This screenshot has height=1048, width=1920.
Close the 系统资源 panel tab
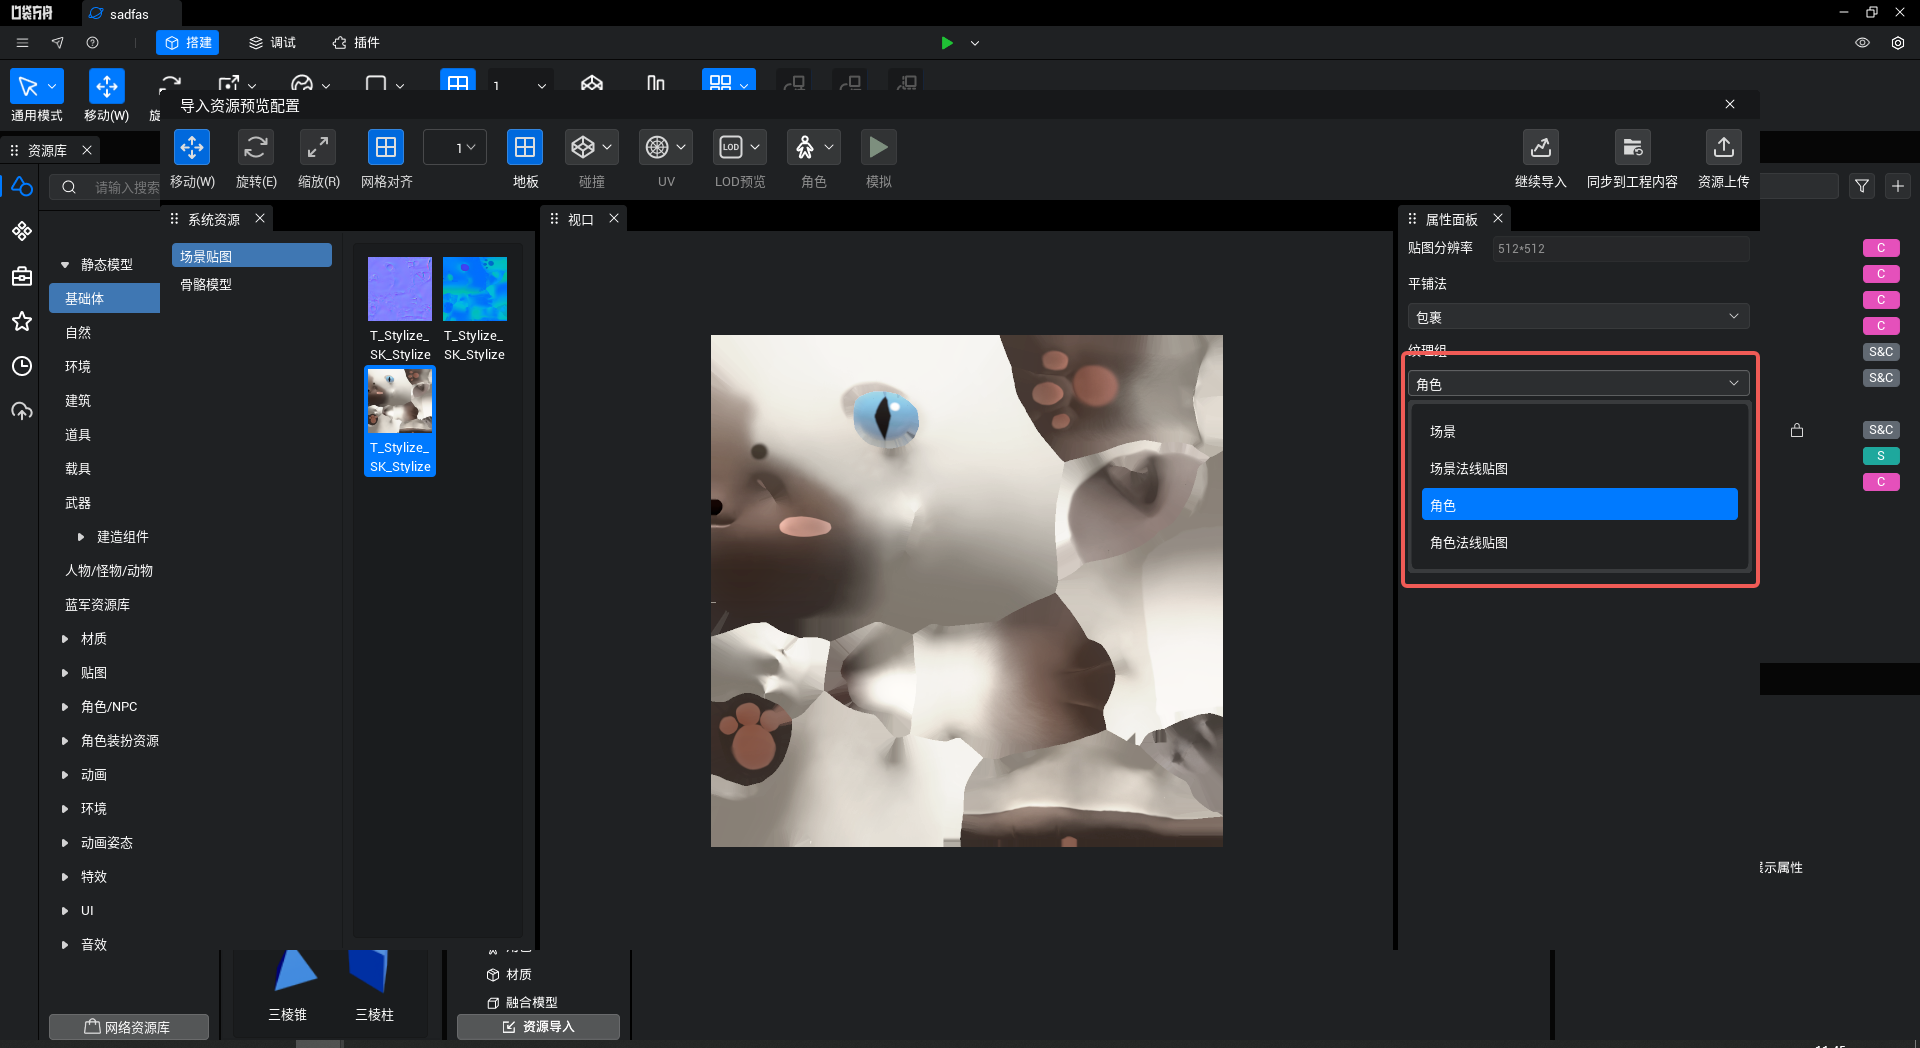tap(260, 218)
